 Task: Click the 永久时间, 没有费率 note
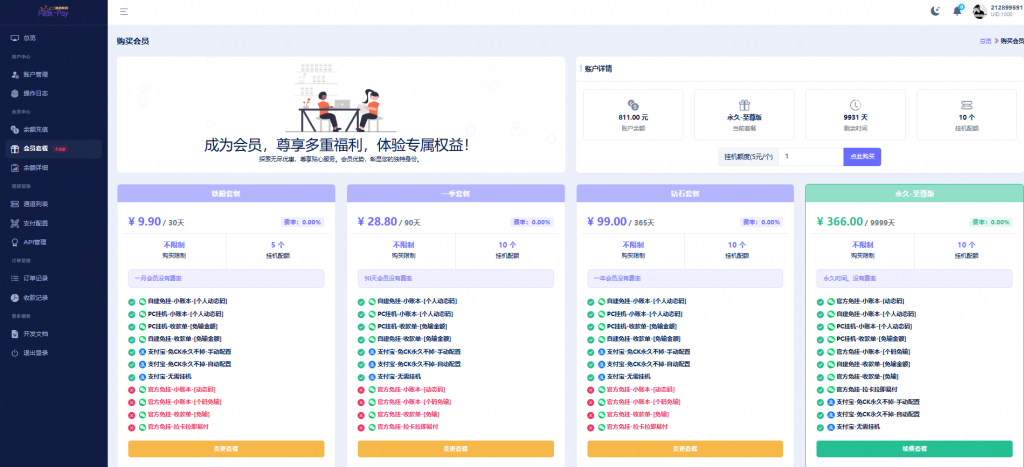click(914, 278)
